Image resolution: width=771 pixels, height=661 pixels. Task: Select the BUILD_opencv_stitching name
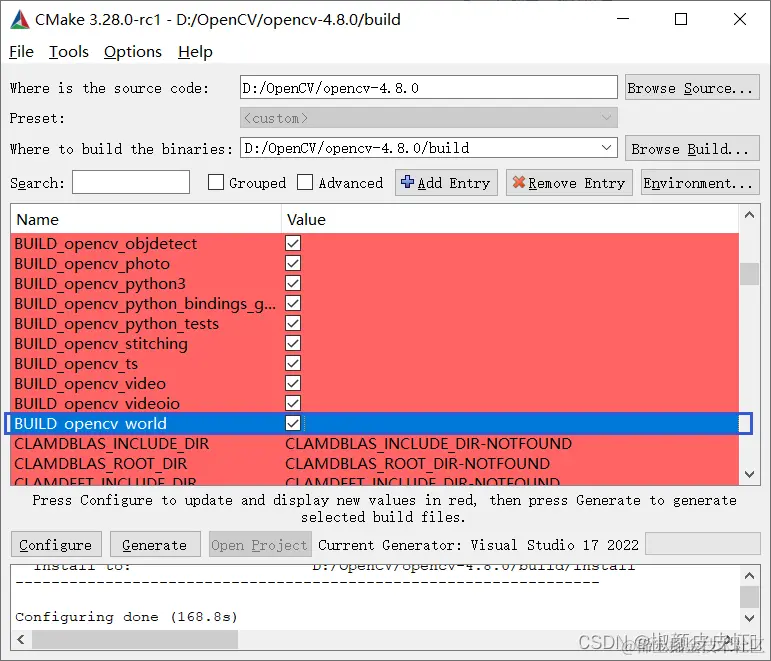pos(101,343)
